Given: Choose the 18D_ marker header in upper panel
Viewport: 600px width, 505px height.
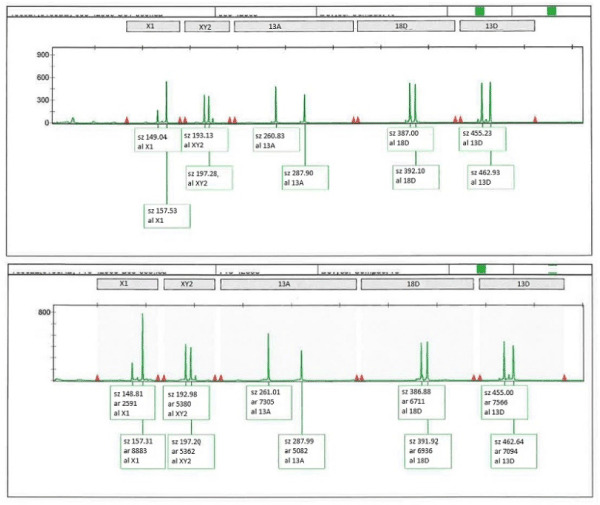Looking at the screenshot, I should coord(405,27).
